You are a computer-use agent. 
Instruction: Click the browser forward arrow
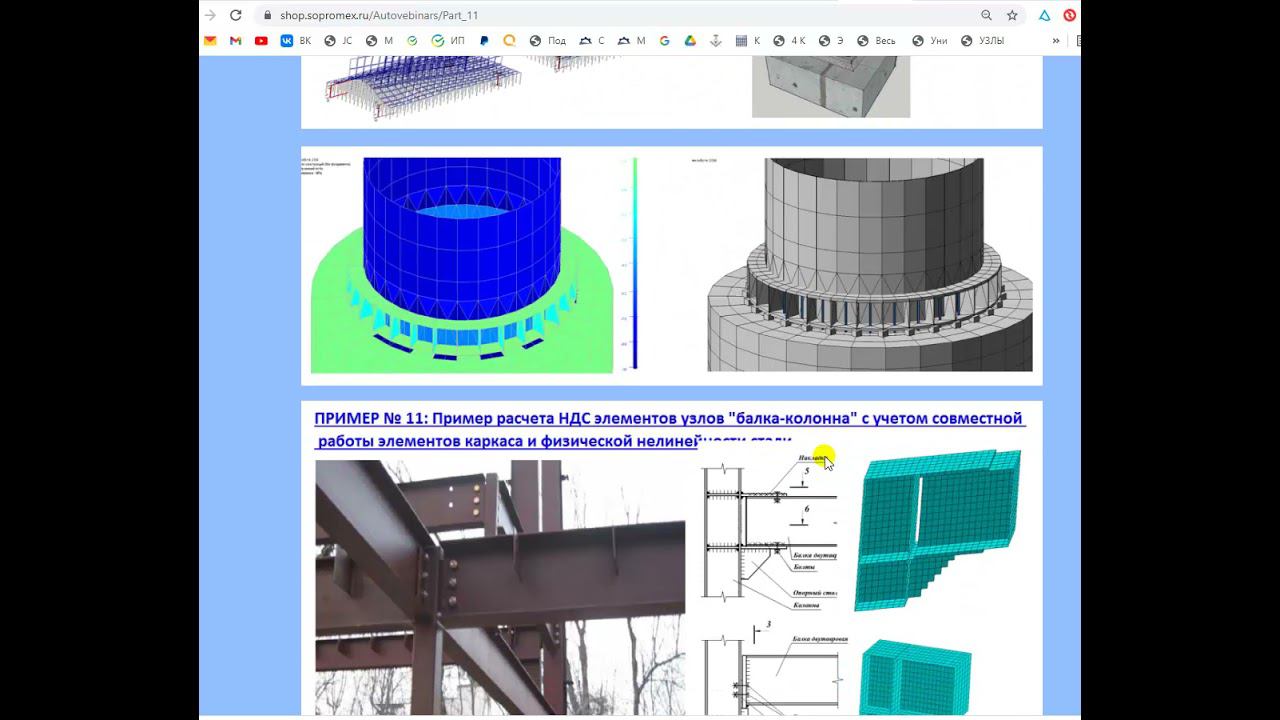210,15
